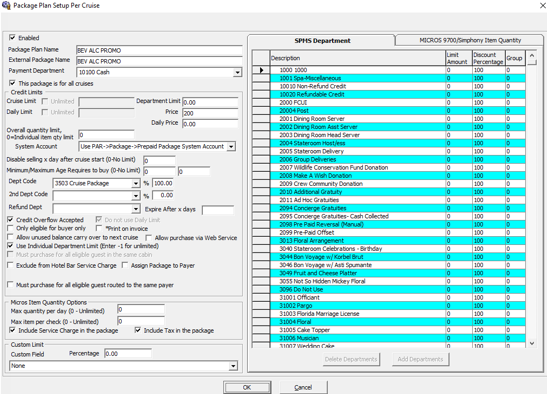Screen dimensions: 547x394
Task: Click External Package Name field
Action: click(x=159, y=61)
